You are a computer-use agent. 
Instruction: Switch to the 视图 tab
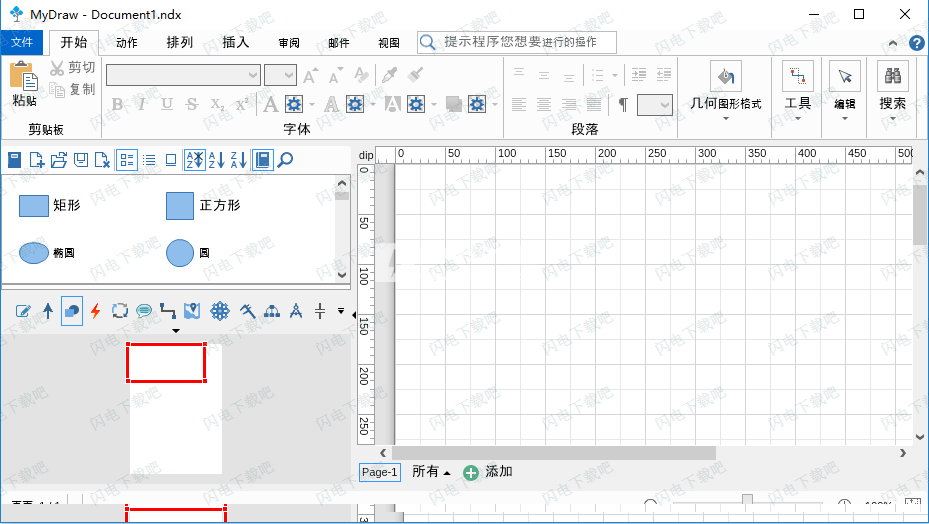click(389, 43)
